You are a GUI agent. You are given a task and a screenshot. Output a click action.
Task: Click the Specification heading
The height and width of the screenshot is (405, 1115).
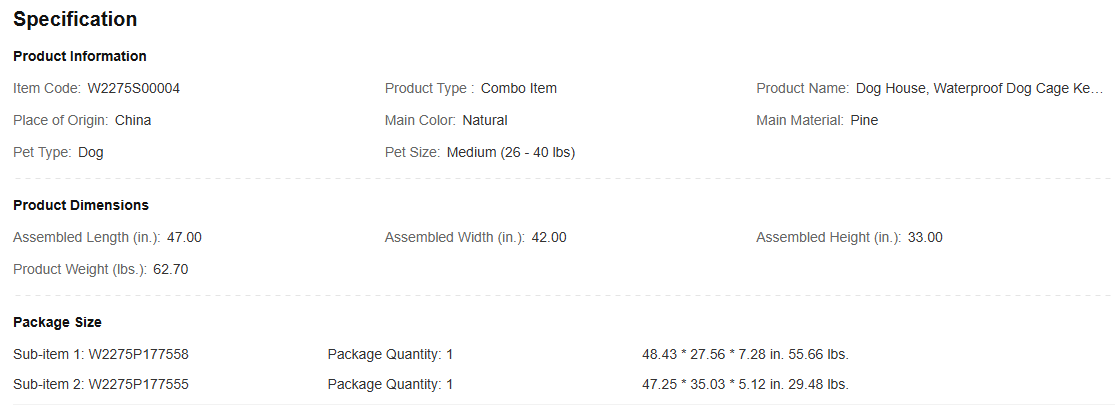coord(75,19)
